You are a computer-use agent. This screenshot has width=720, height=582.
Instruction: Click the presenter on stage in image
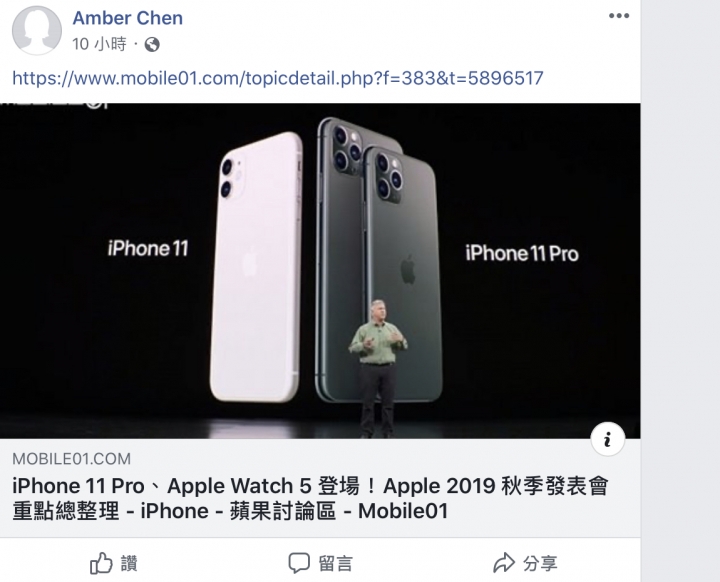(378, 368)
